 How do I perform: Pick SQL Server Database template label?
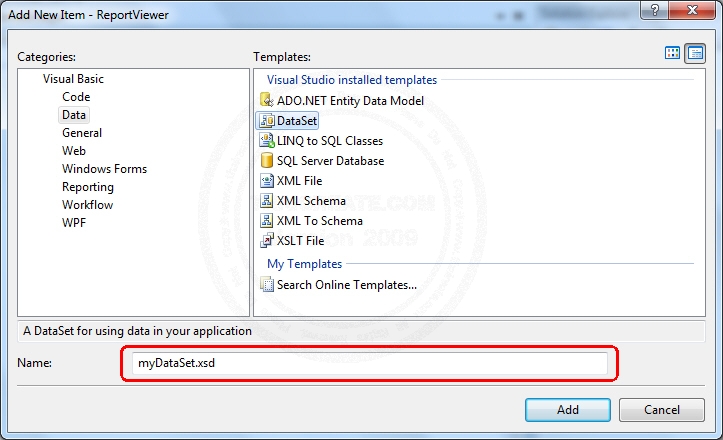click(x=330, y=161)
